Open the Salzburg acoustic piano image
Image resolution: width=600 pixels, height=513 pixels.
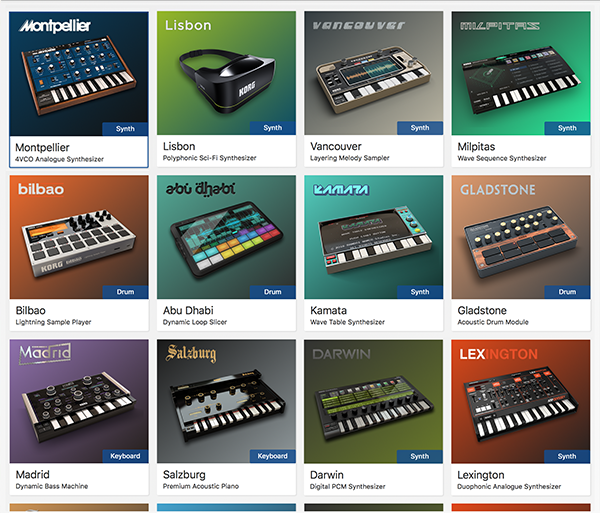coord(226,401)
